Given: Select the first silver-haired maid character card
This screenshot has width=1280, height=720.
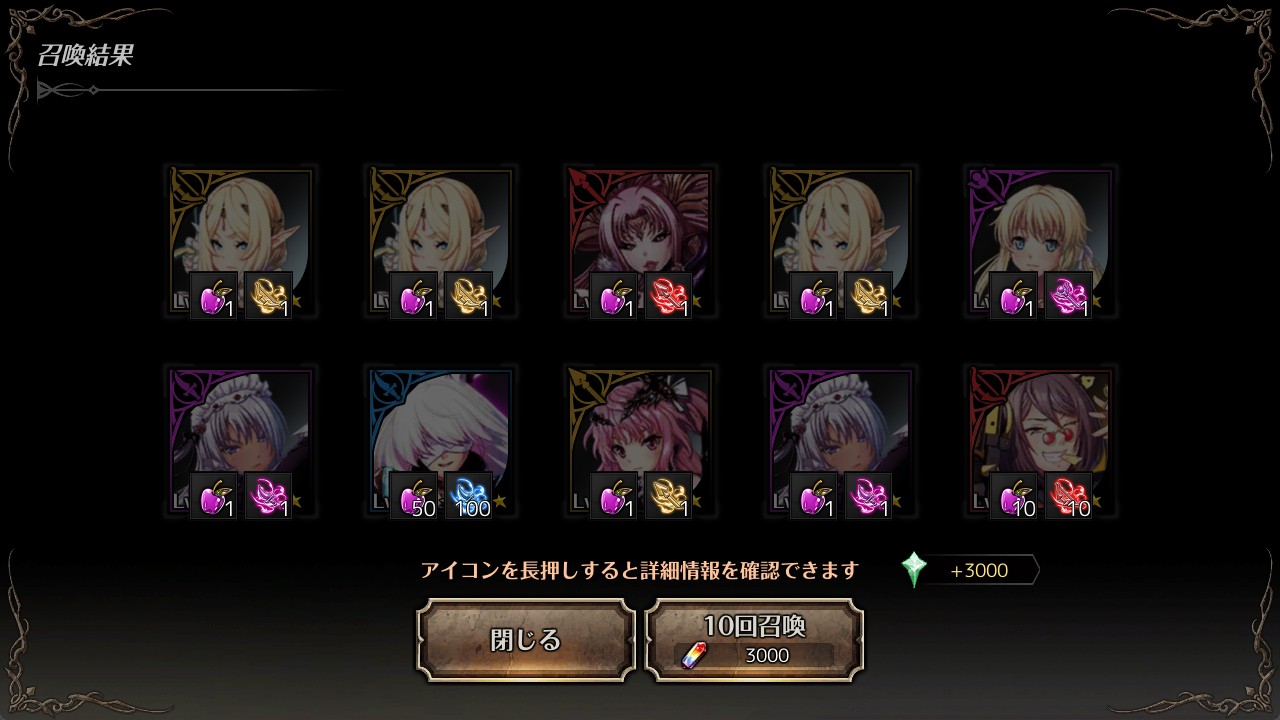Looking at the screenshot, I should [240, 441].
